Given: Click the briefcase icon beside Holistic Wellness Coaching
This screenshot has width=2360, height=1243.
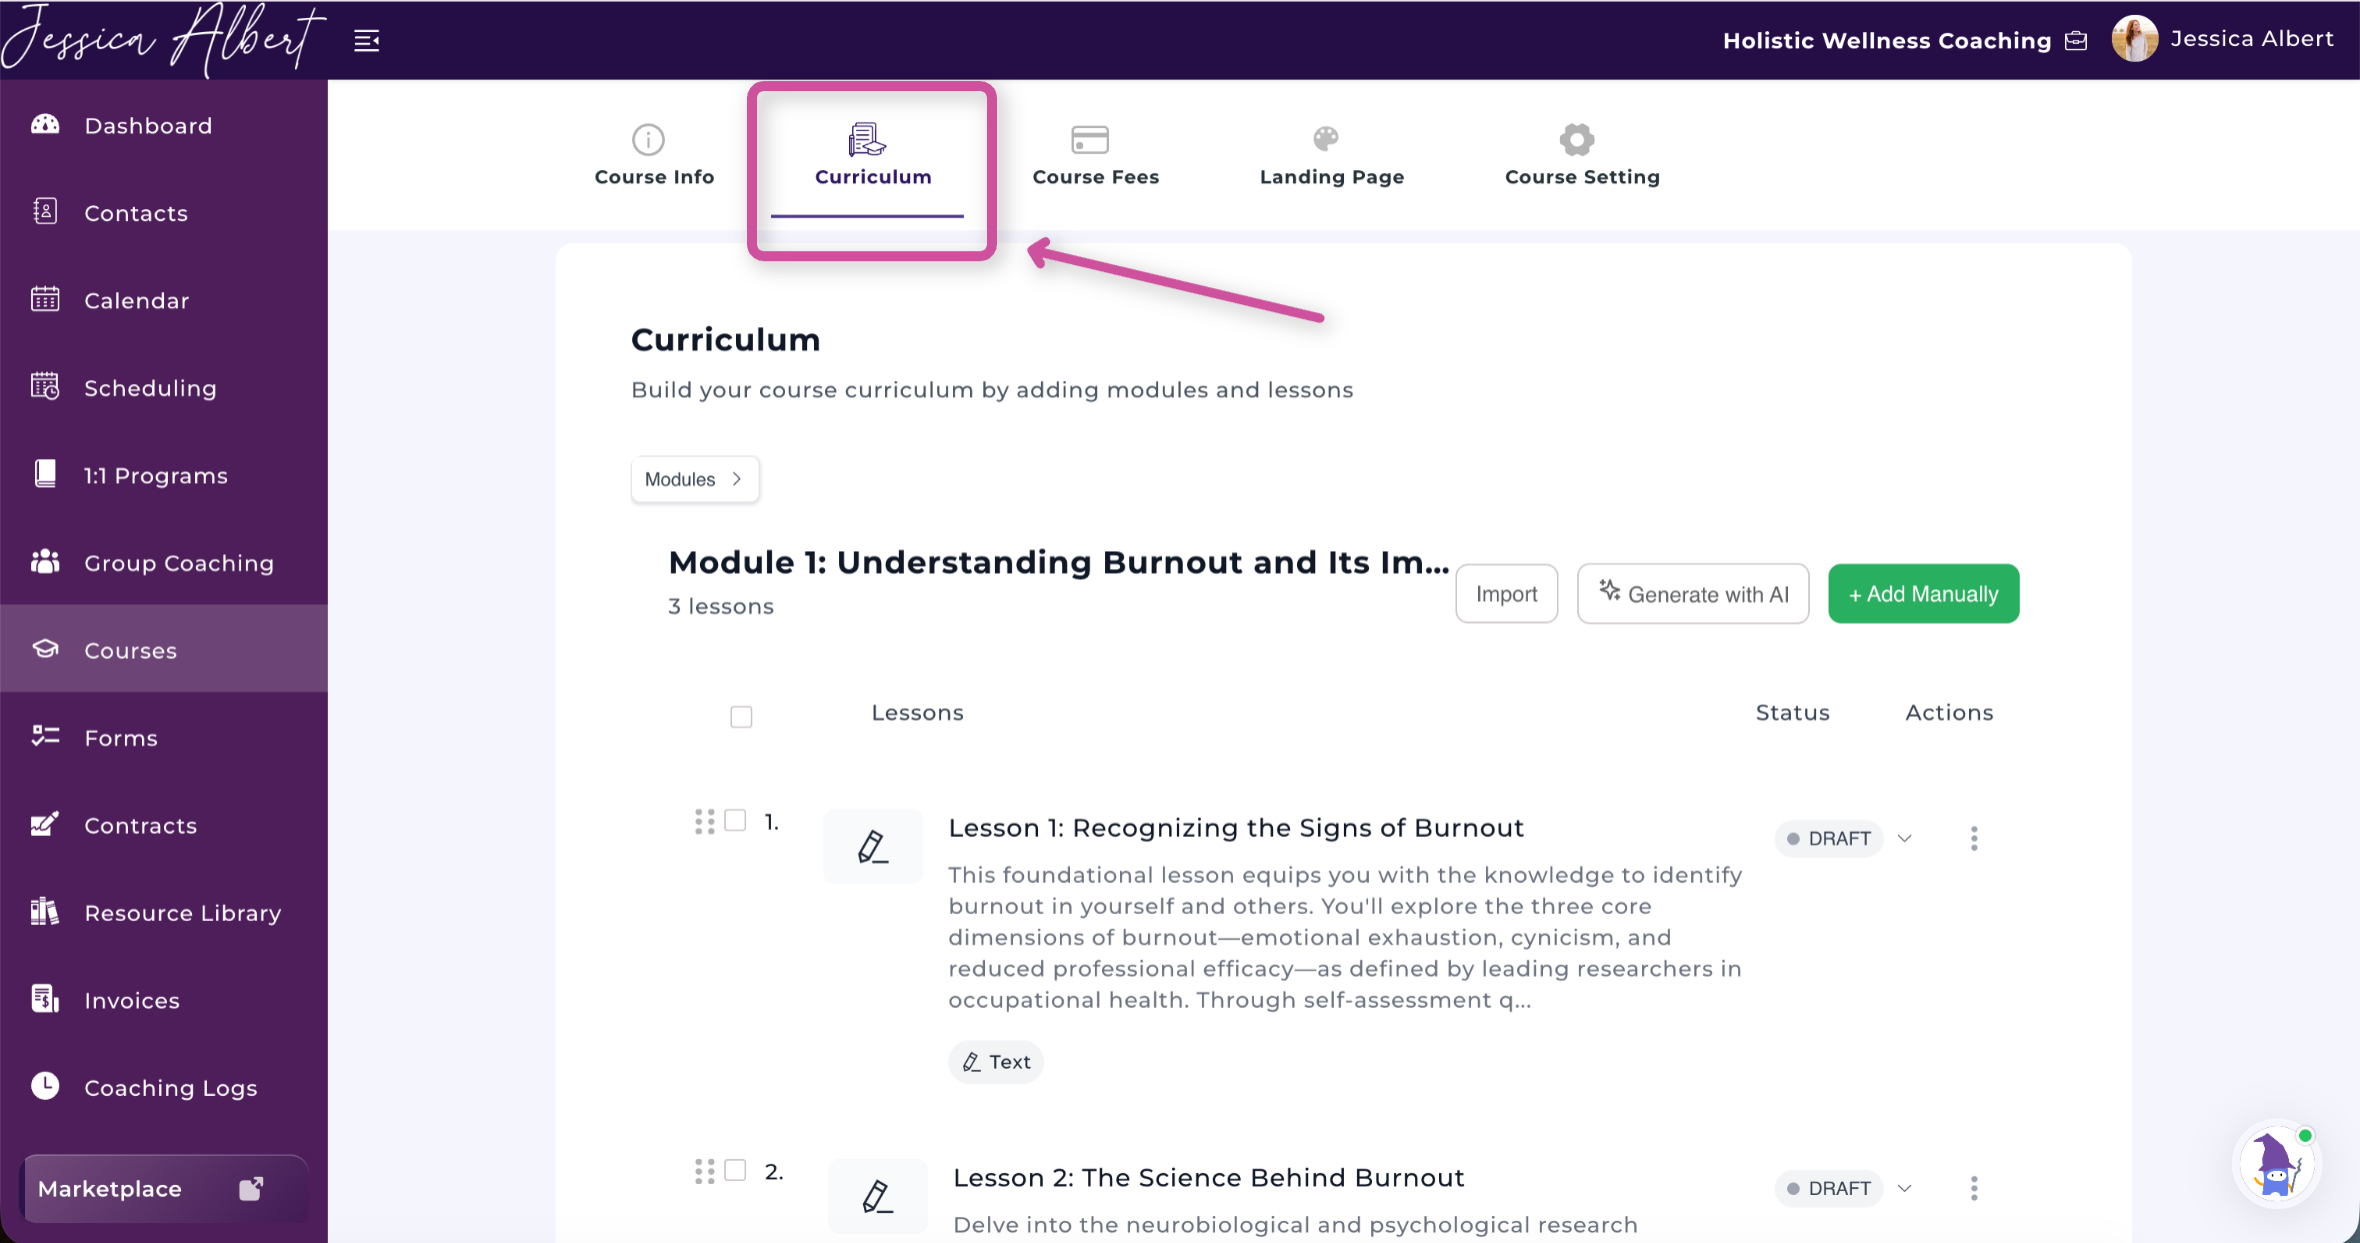Looking at the screenshot, I should tap(2077, 41).
